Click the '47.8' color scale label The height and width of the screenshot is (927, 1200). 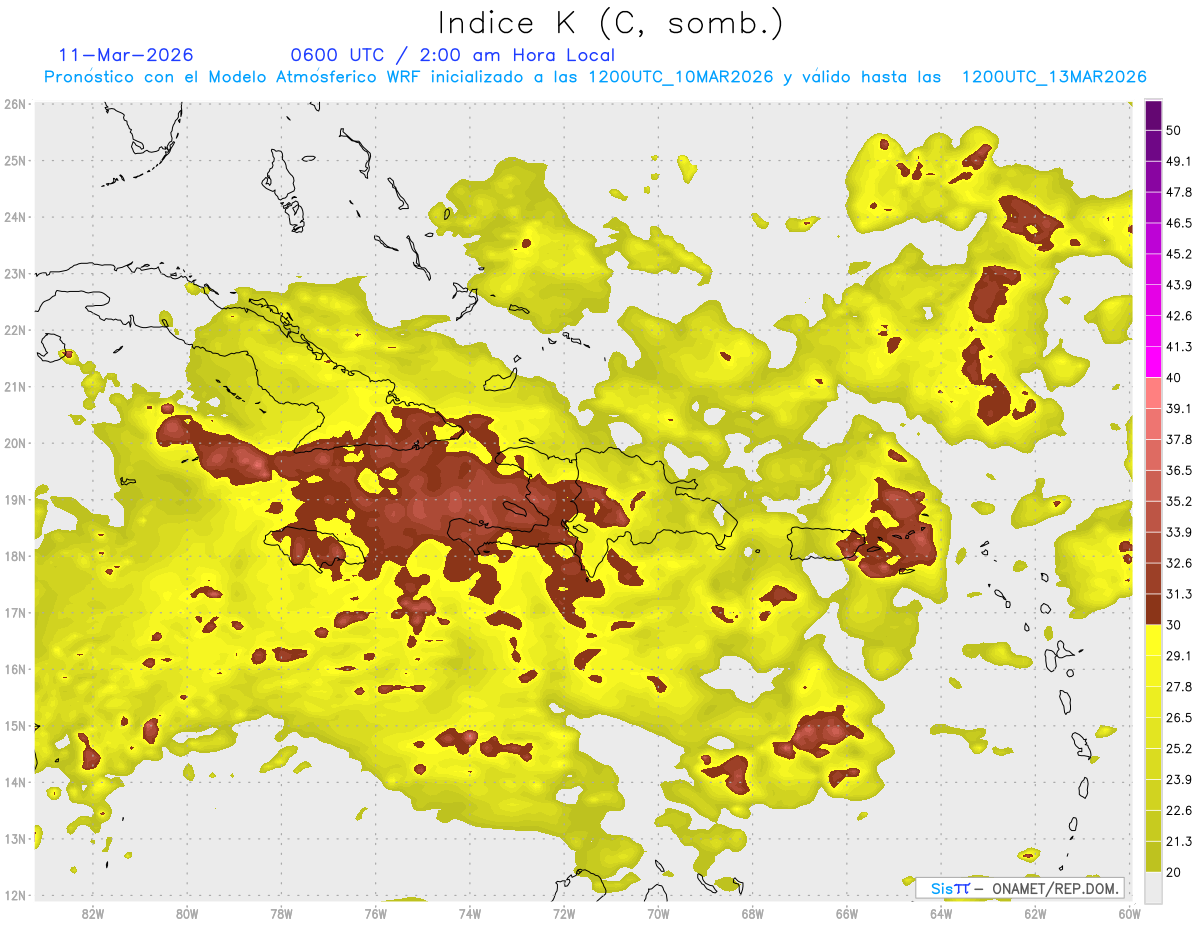click(x=1179, y=192)
